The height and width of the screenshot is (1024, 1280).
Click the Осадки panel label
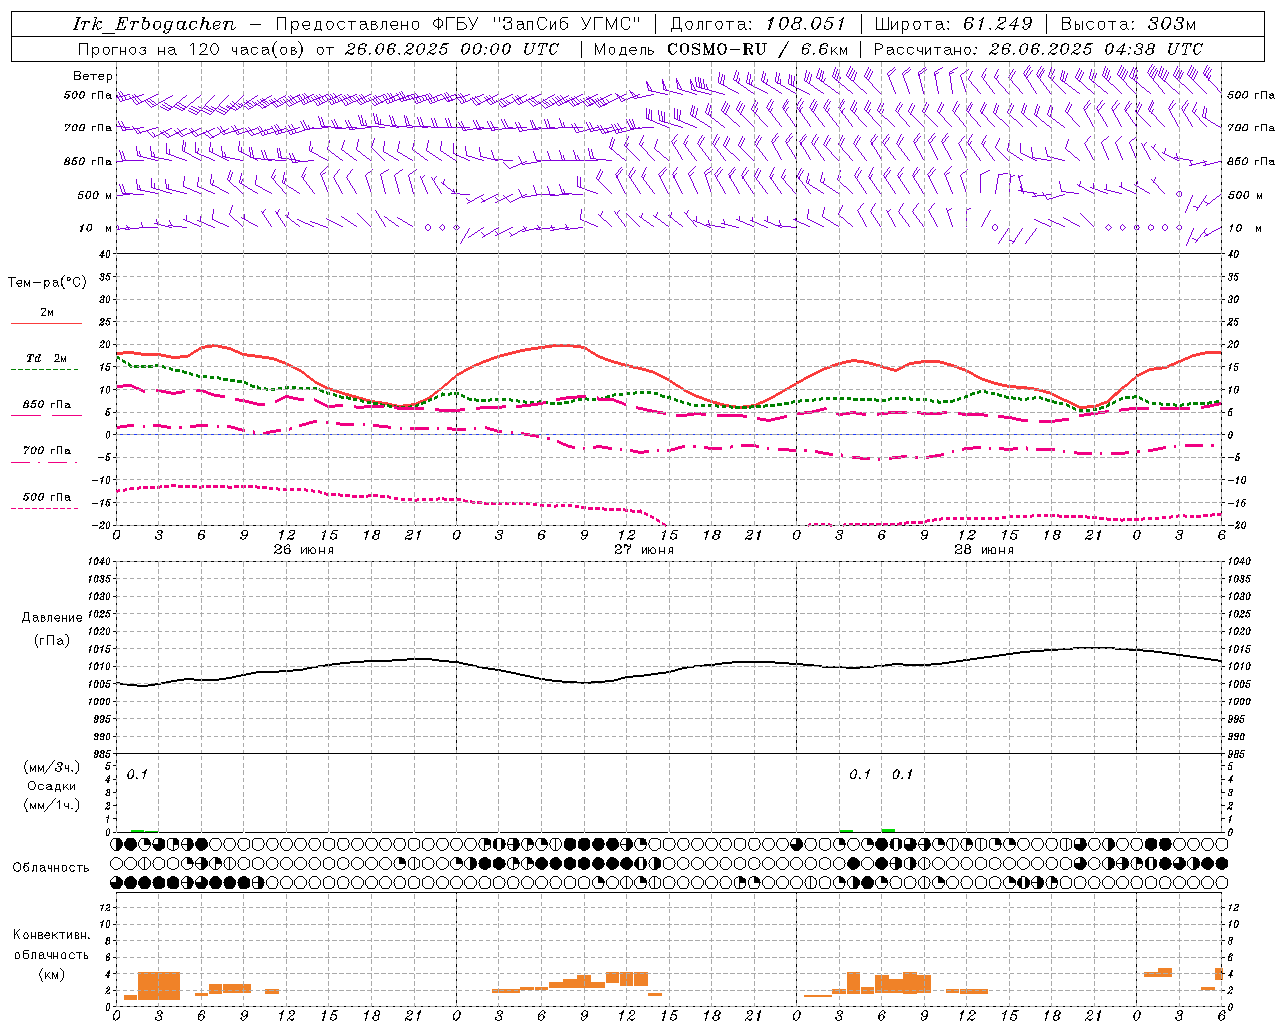(x=52, y=786)
